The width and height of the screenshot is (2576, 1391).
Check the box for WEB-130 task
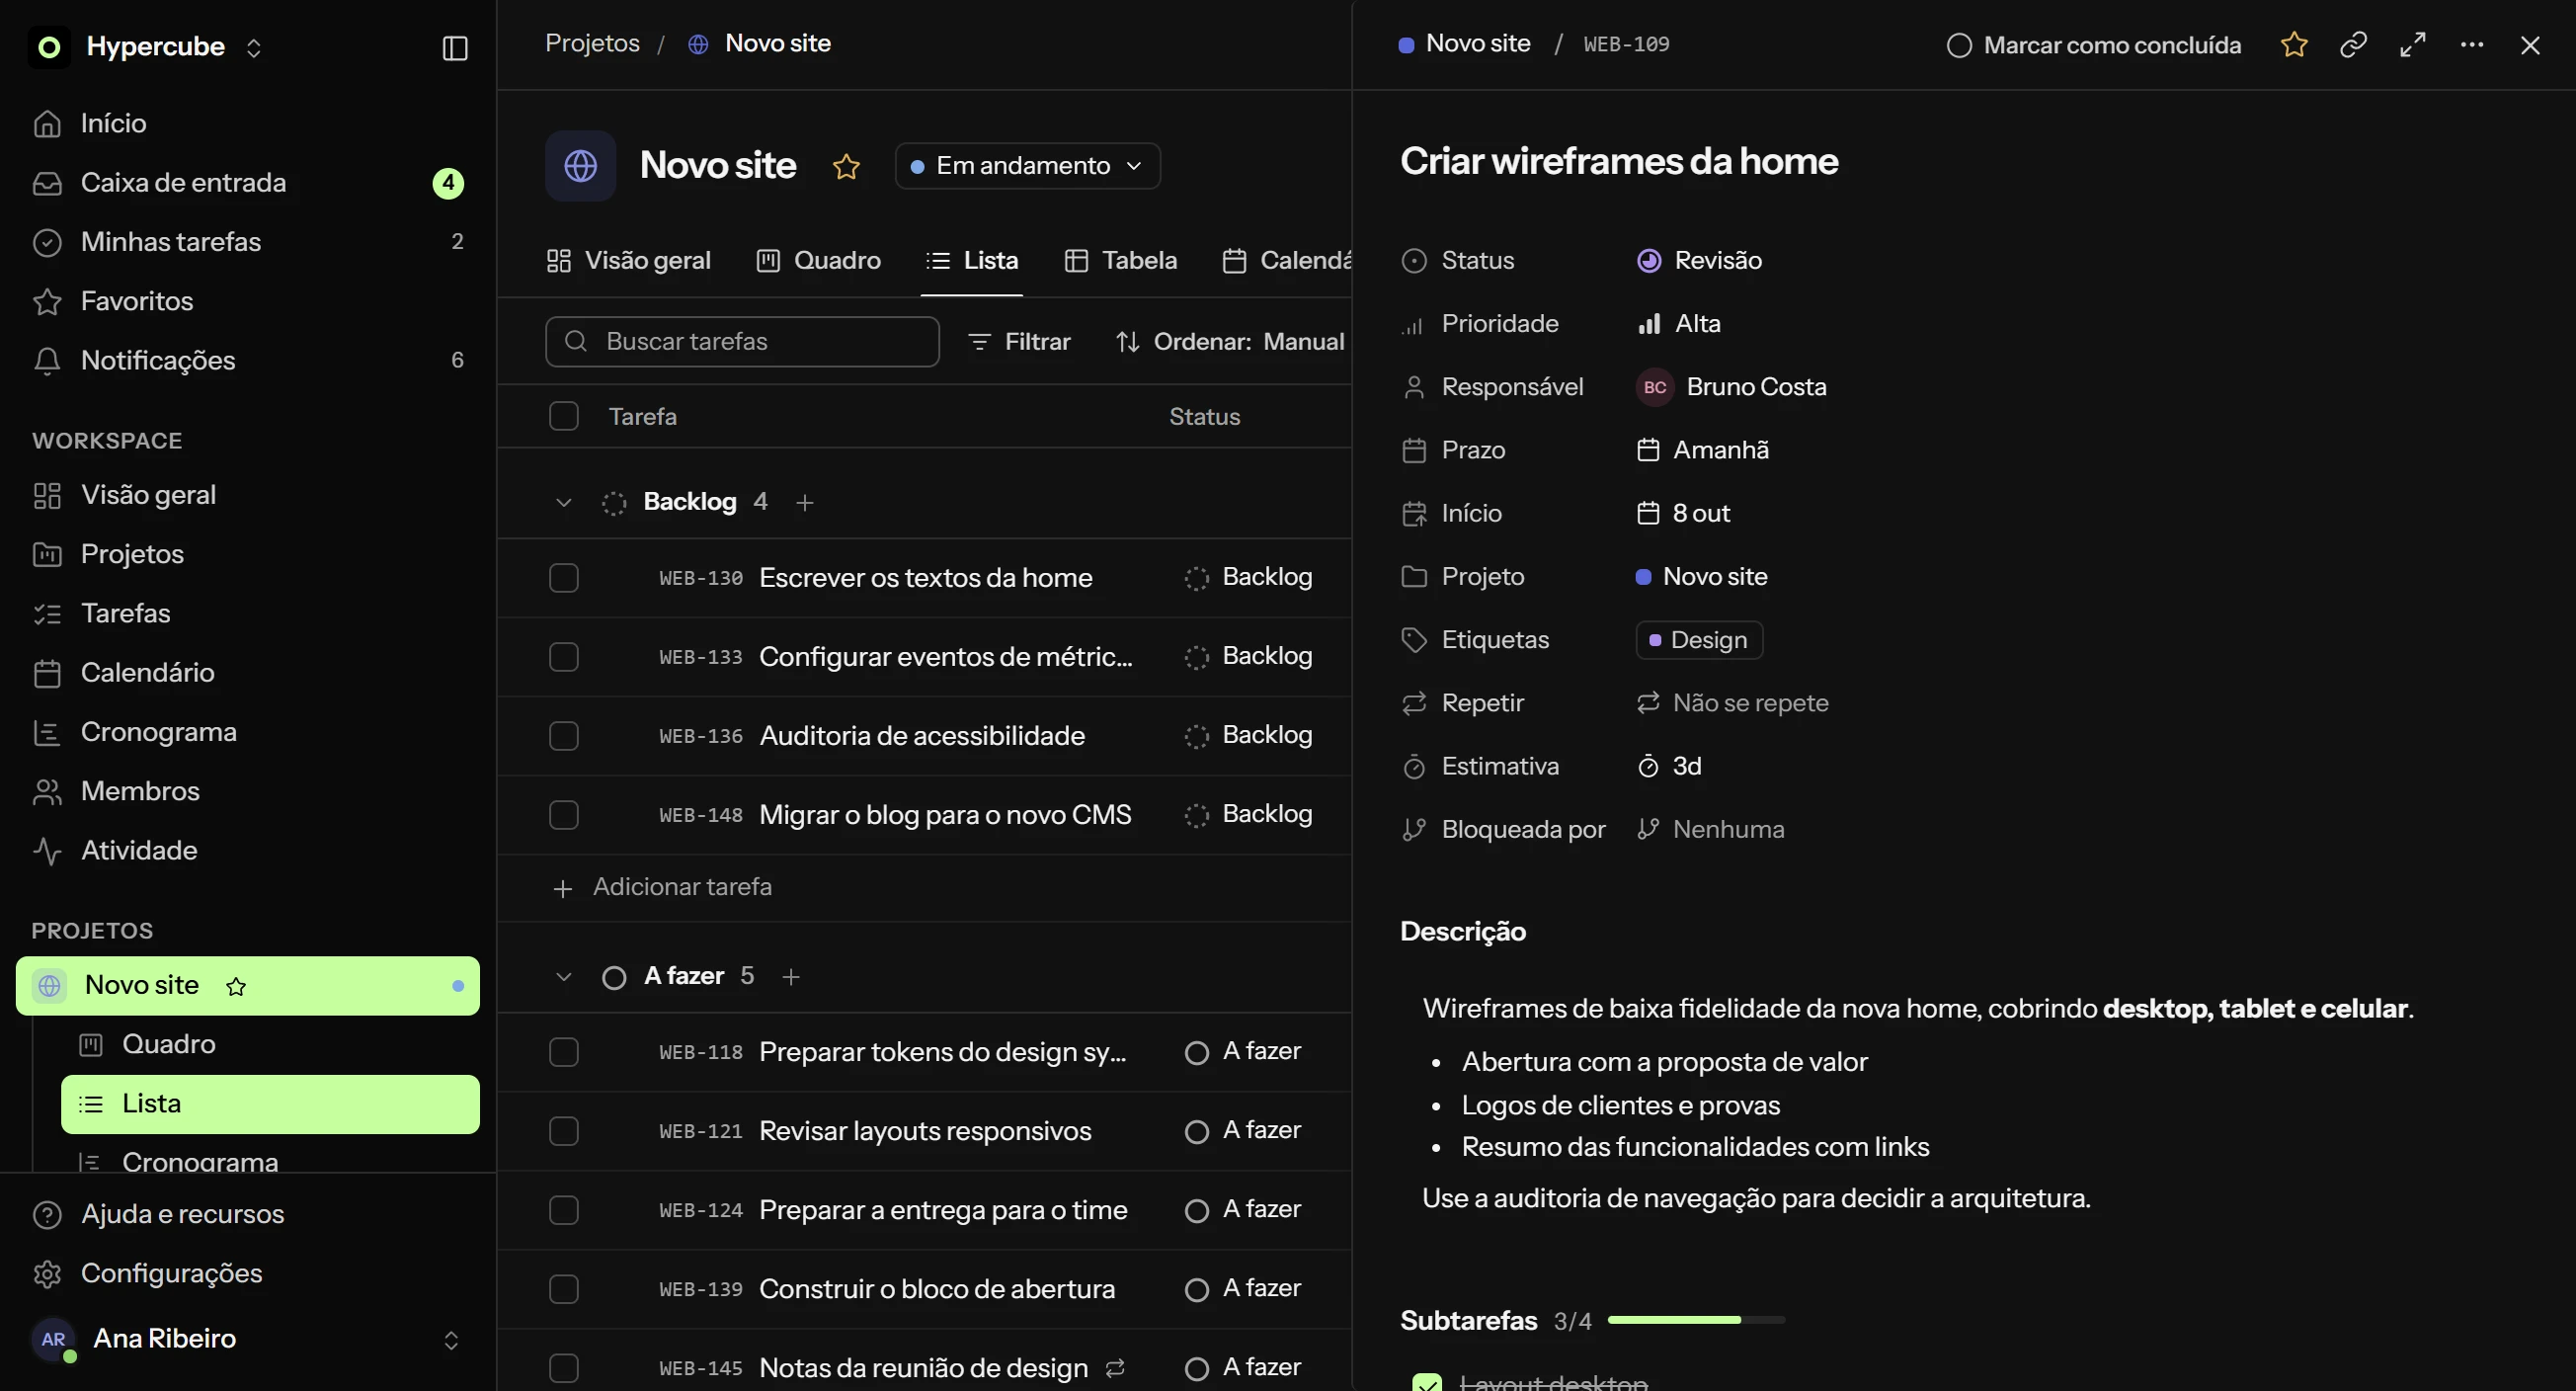click(564, 578)
